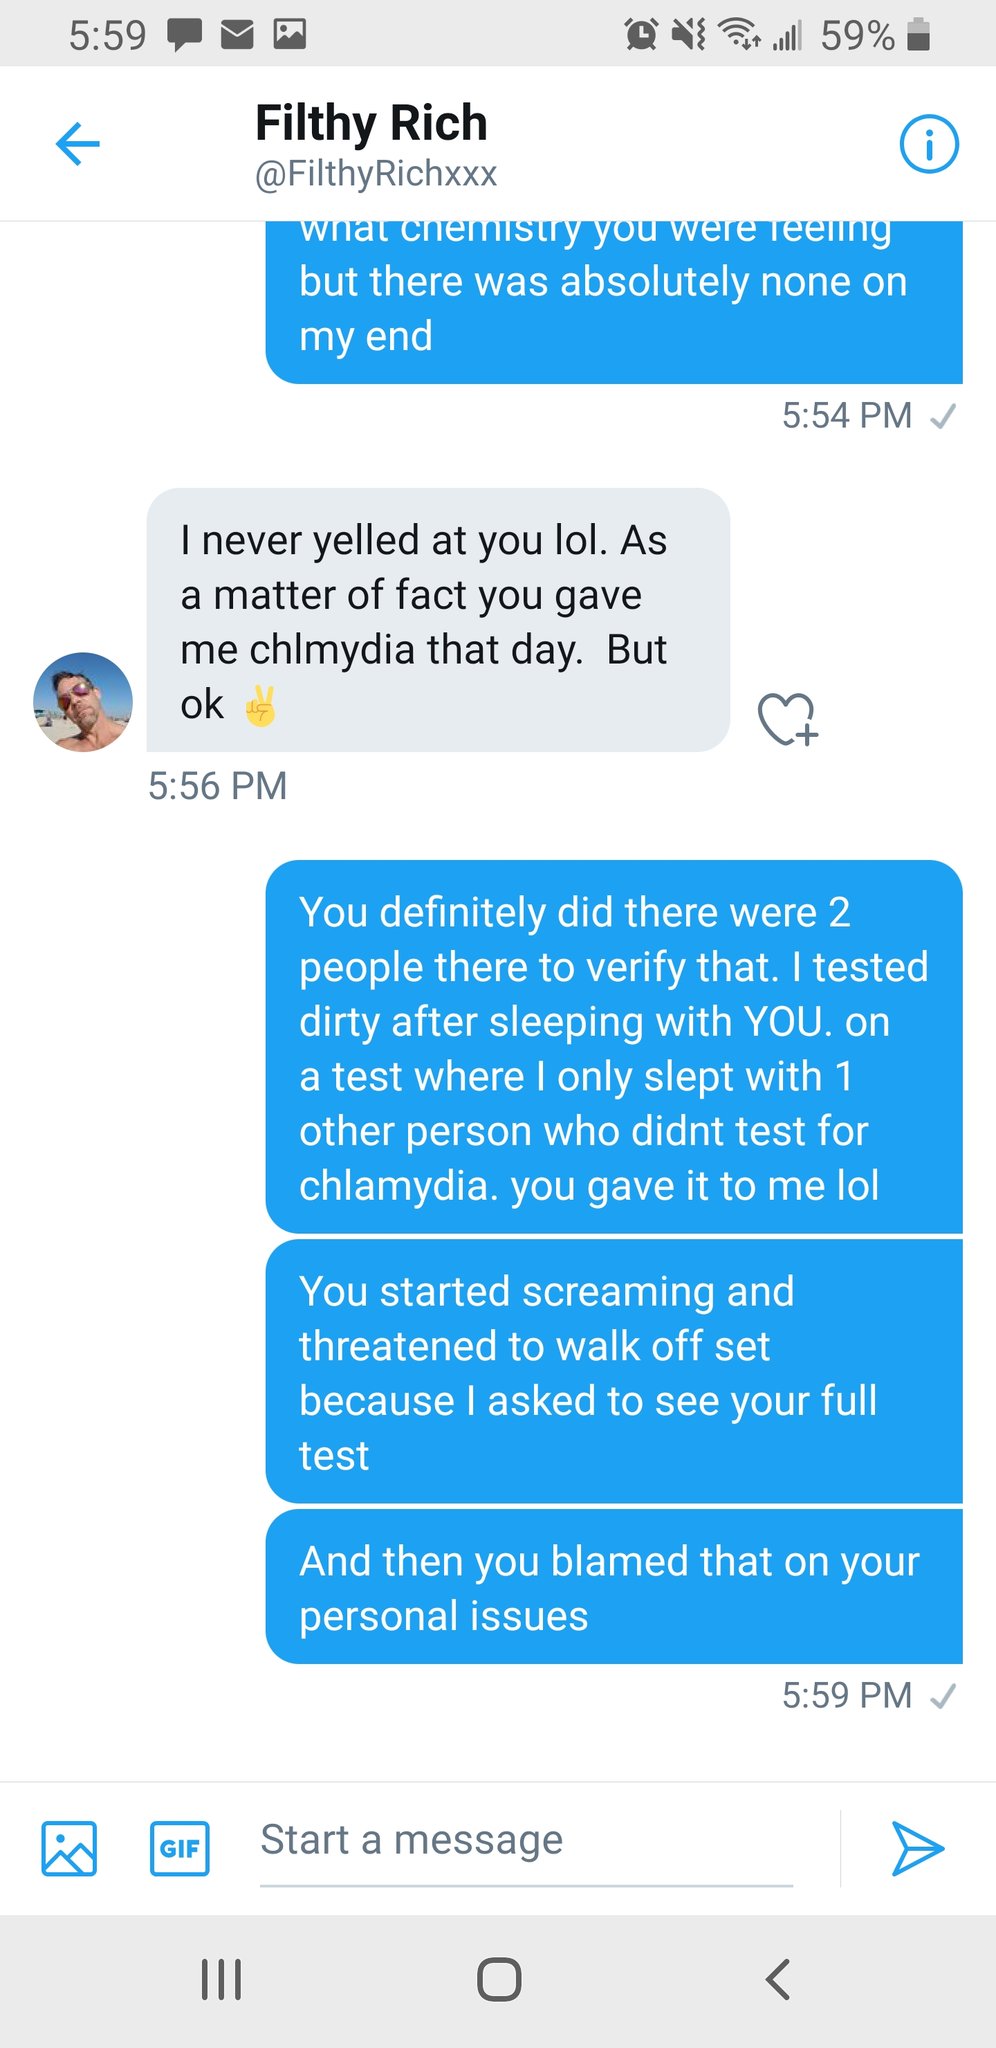996x2048 pixels.
Task: Tap the 5:59 PM delivered timestamp
Action: (x=847, y=1695)
